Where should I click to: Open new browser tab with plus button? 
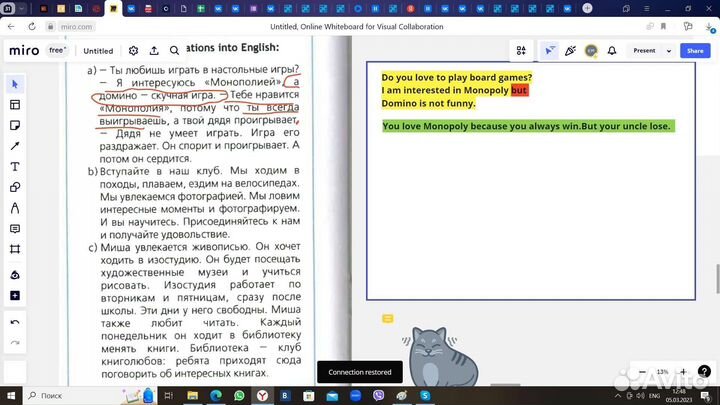587,8
